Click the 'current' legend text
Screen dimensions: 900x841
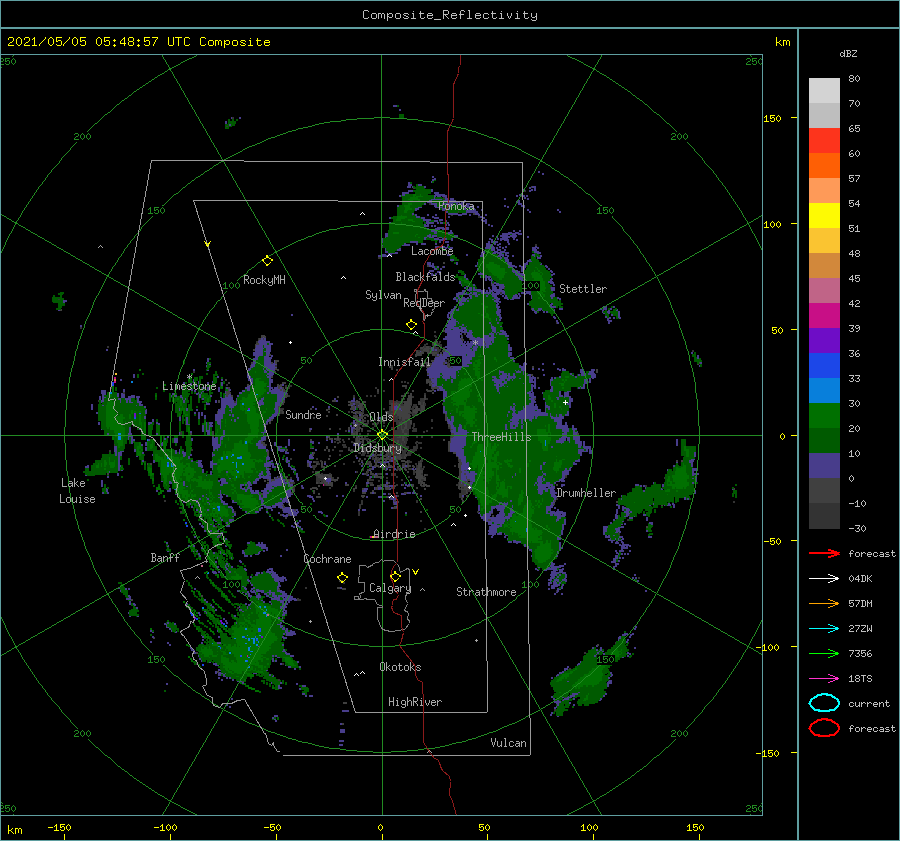(869, 703)
